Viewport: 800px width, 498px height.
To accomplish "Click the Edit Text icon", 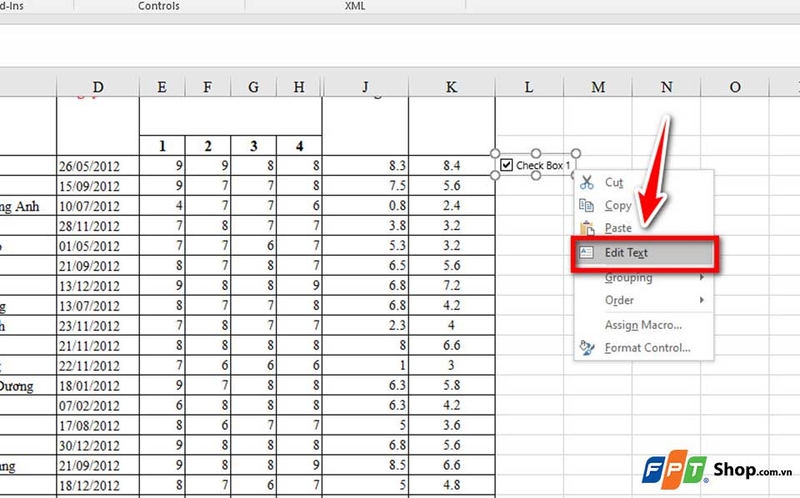I will (x=587, y=252).
